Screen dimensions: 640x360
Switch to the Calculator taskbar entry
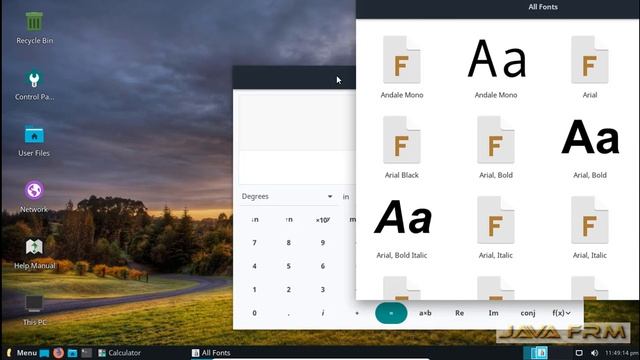point(120,353)
